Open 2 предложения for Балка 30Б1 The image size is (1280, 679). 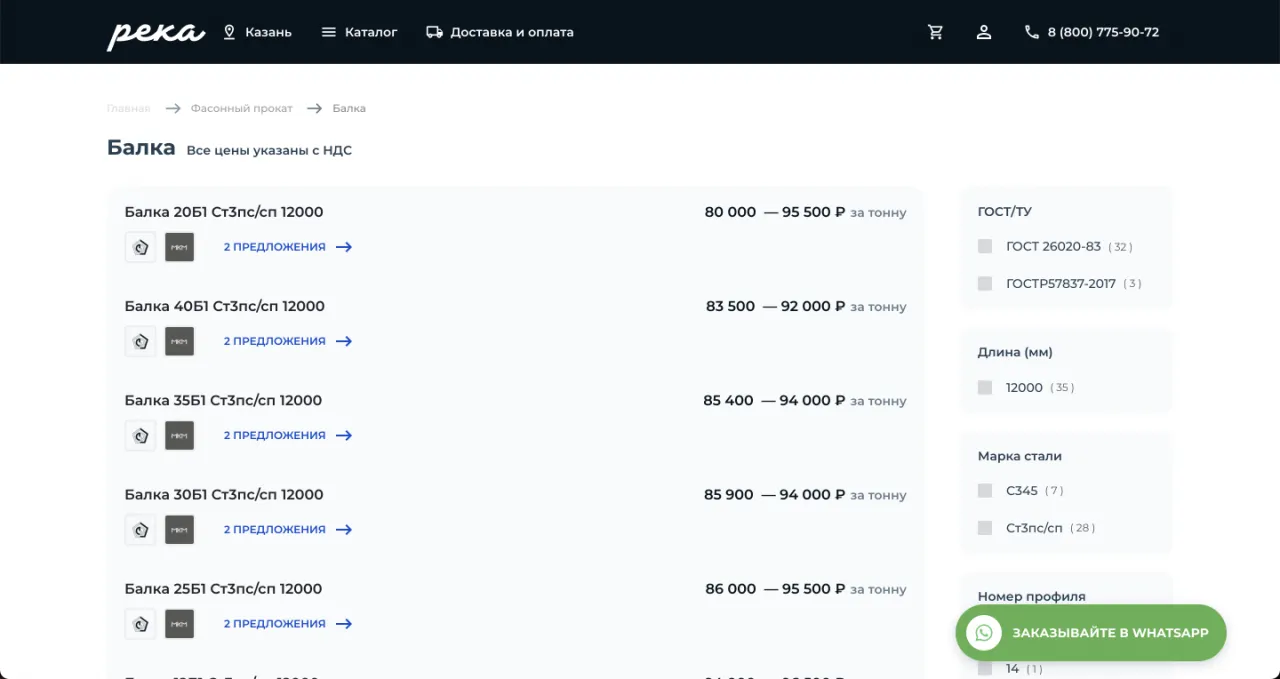click(275, 529)
